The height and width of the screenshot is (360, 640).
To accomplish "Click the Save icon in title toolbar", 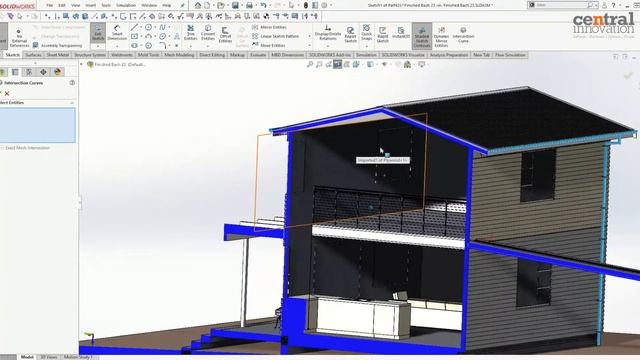I will pyautogui.click(x=235, y=5).
